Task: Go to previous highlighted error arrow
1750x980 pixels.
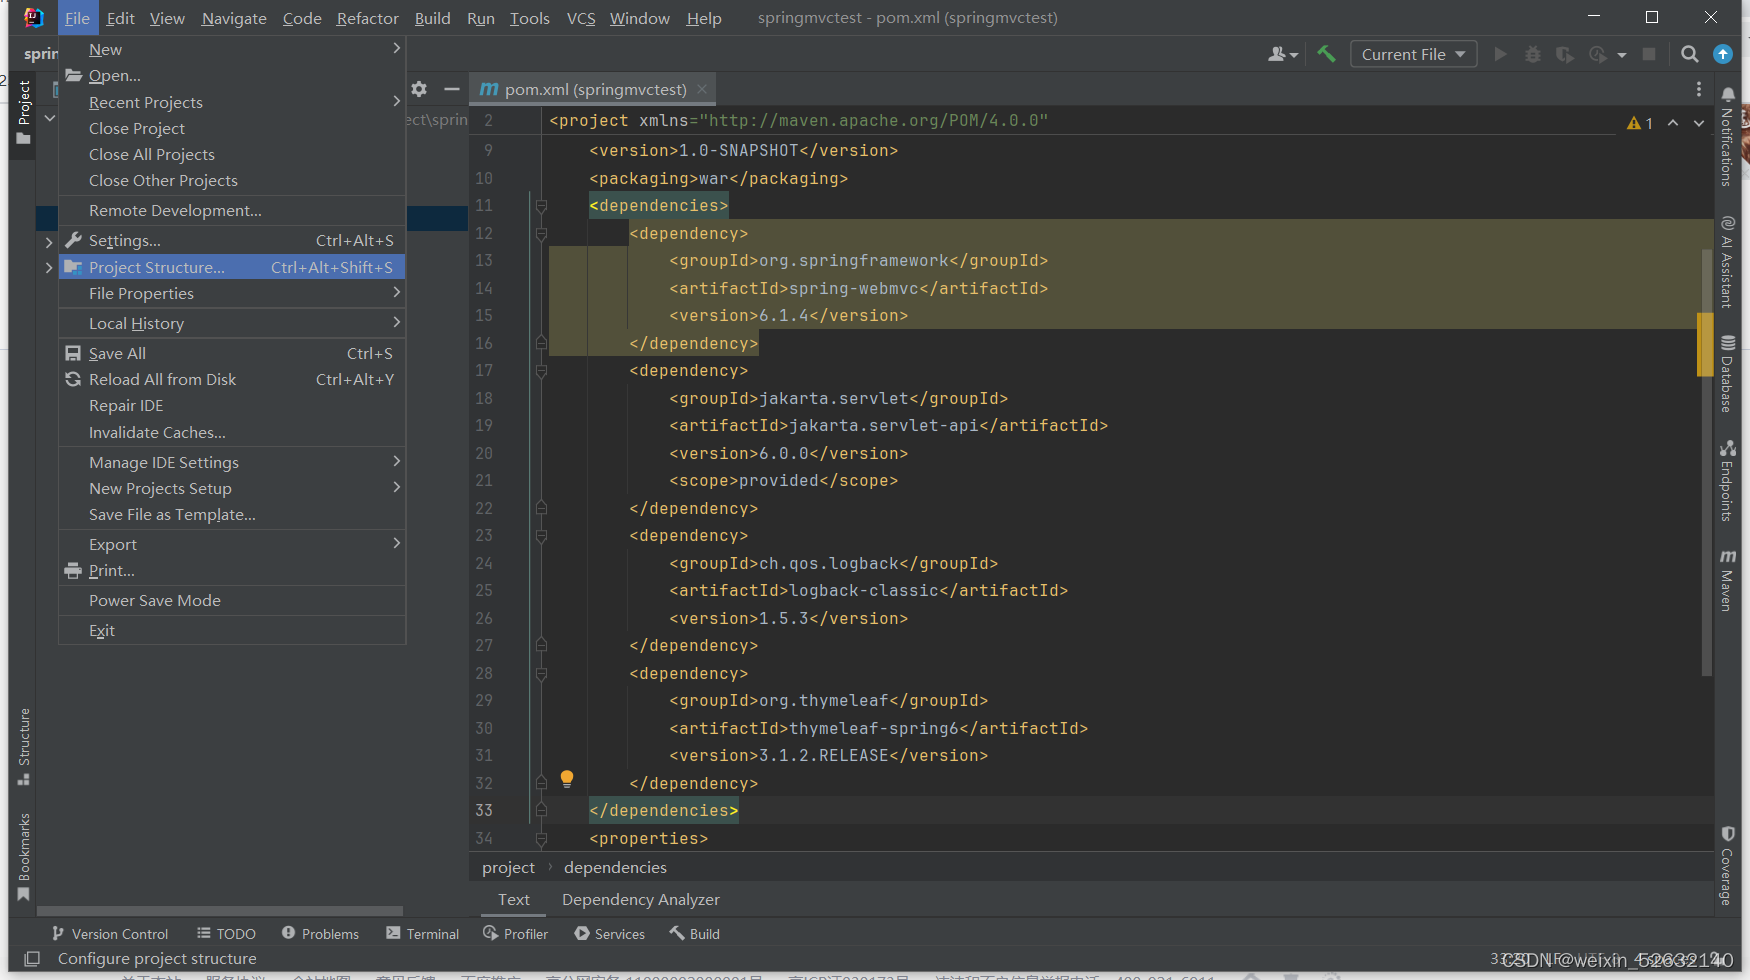Action: click(1673, 123)
